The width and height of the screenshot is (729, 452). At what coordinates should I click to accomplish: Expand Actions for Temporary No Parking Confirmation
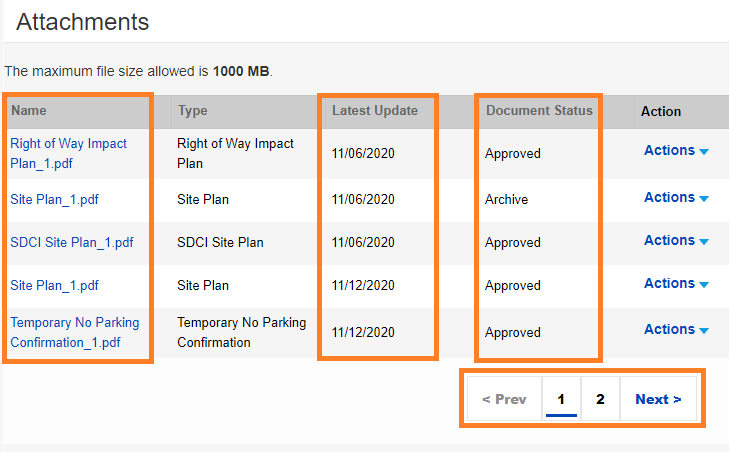(676, 330)
